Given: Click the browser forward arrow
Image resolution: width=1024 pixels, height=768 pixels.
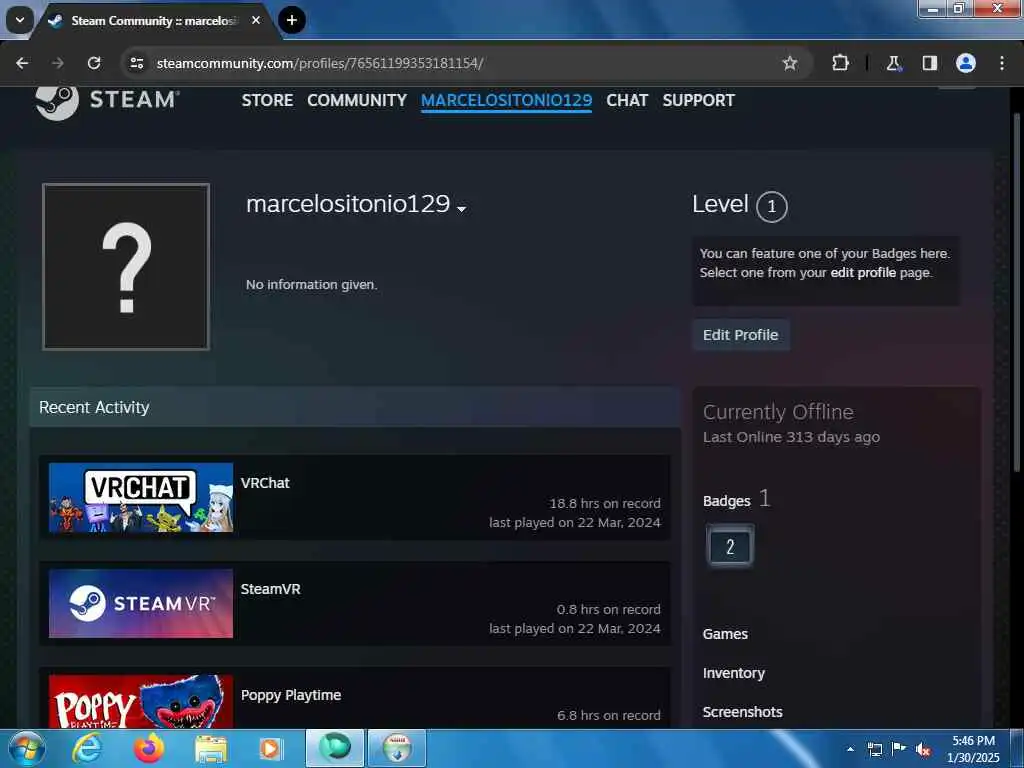Looking at the screenshot, I should (x=58, y=63).
